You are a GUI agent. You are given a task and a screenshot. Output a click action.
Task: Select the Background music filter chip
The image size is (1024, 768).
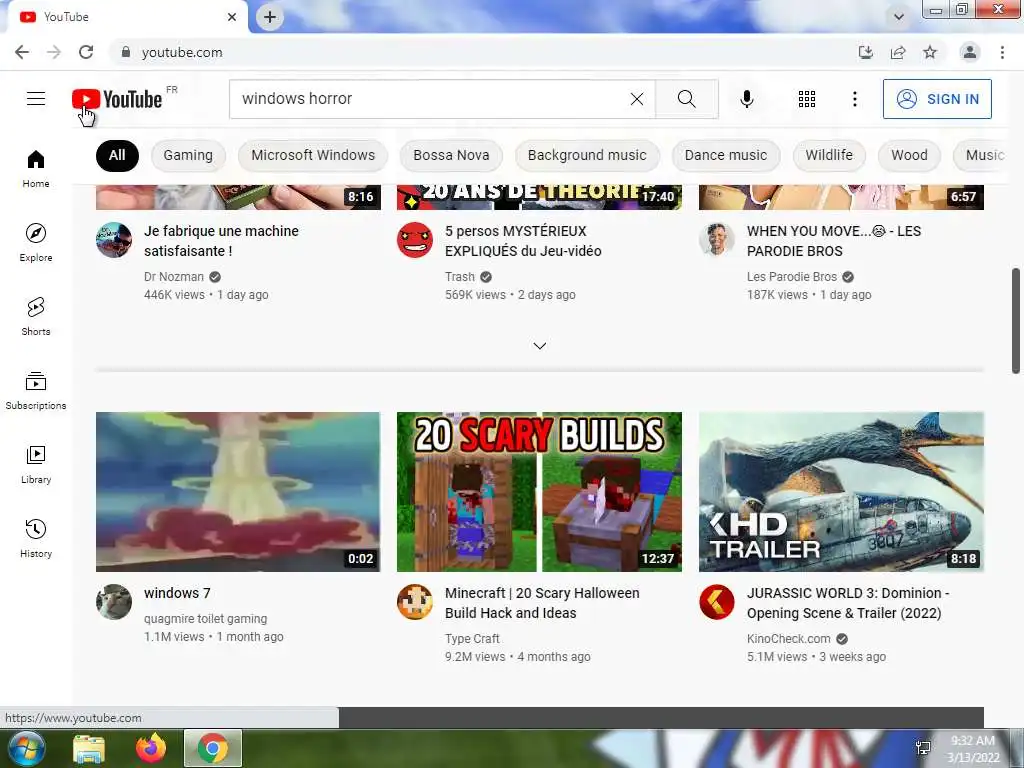587,155
